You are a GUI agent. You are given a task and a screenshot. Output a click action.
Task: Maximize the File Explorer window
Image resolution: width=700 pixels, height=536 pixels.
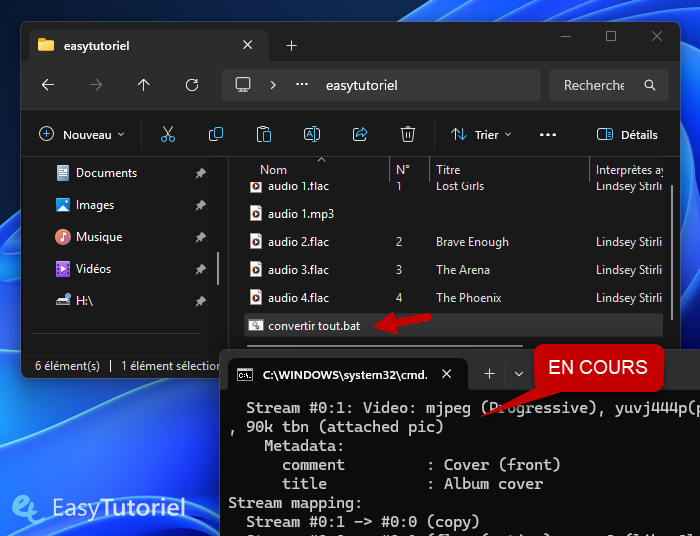pyautogui.click(x=611, y=36)
